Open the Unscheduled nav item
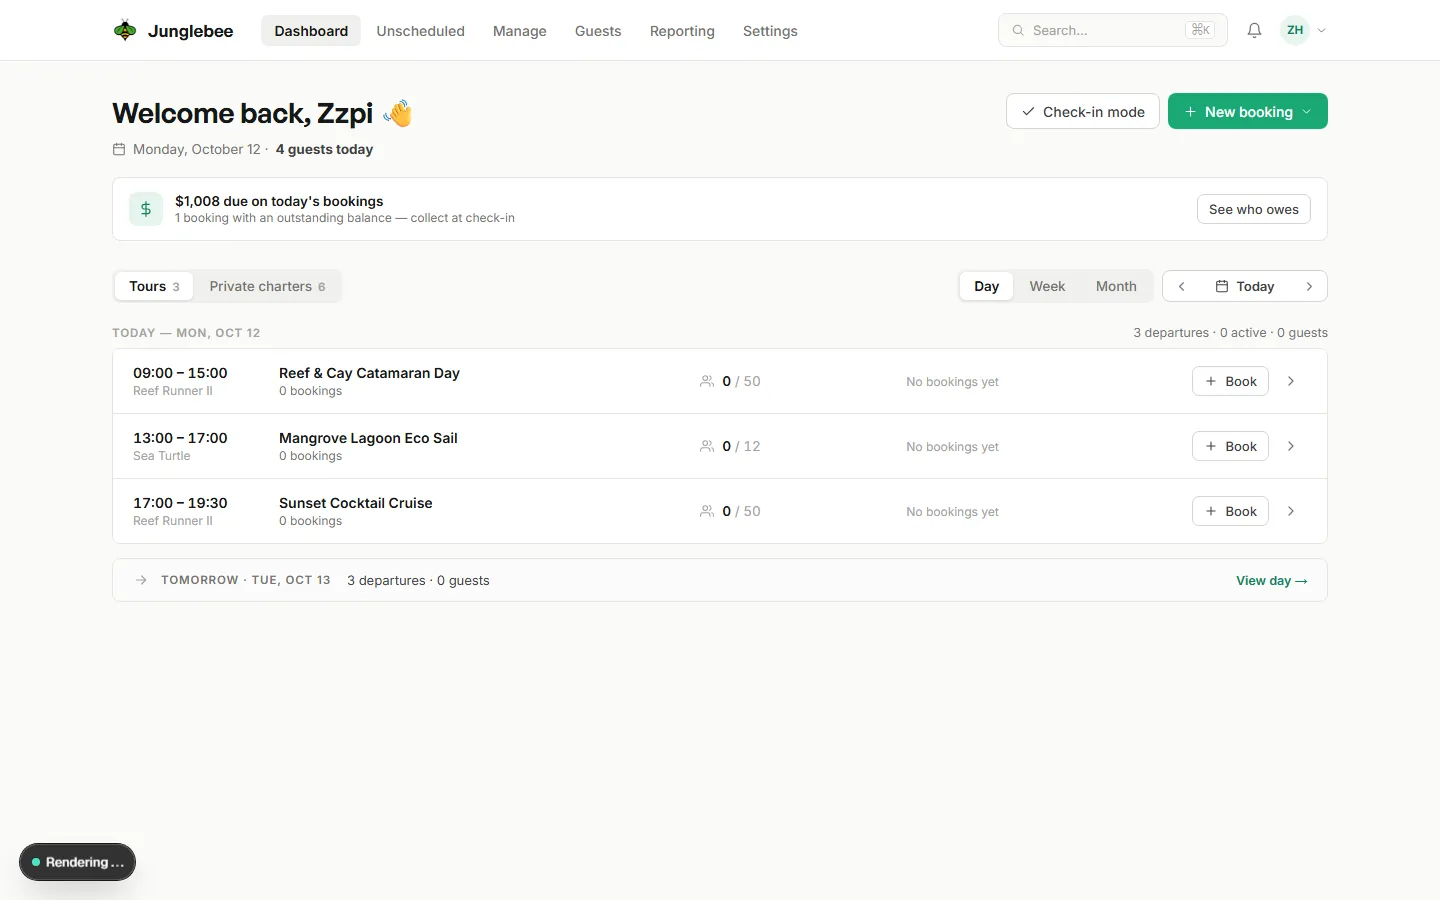Screen dimensions: 1440x900 pos(421,31)
